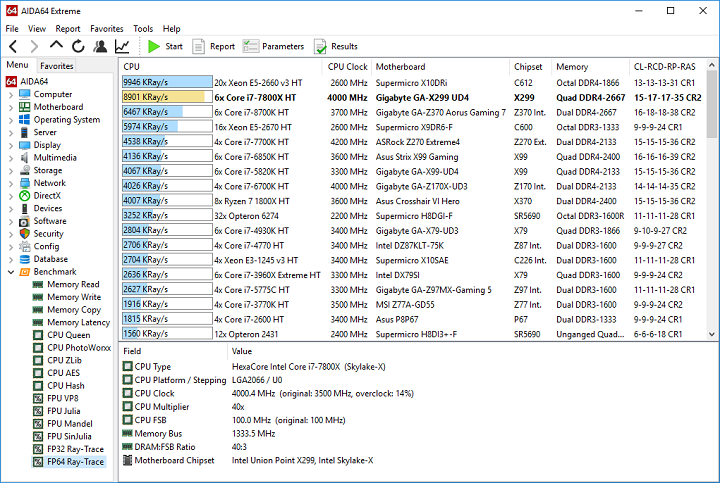The height and width of the screenshot is (483, 720).
Task: Select the FPU Julia benchmark
Action: pos(63,411)
